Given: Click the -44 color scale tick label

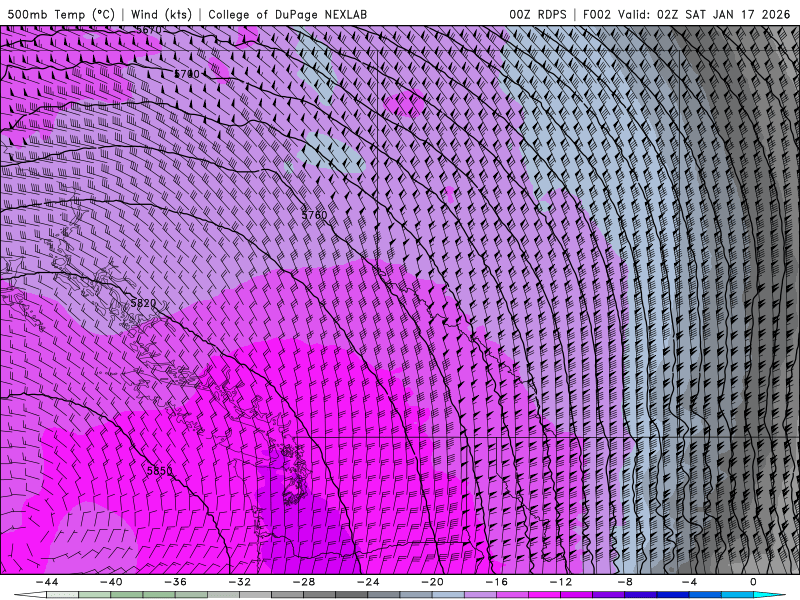Looking at the screenshot, I should coord(47,582).
